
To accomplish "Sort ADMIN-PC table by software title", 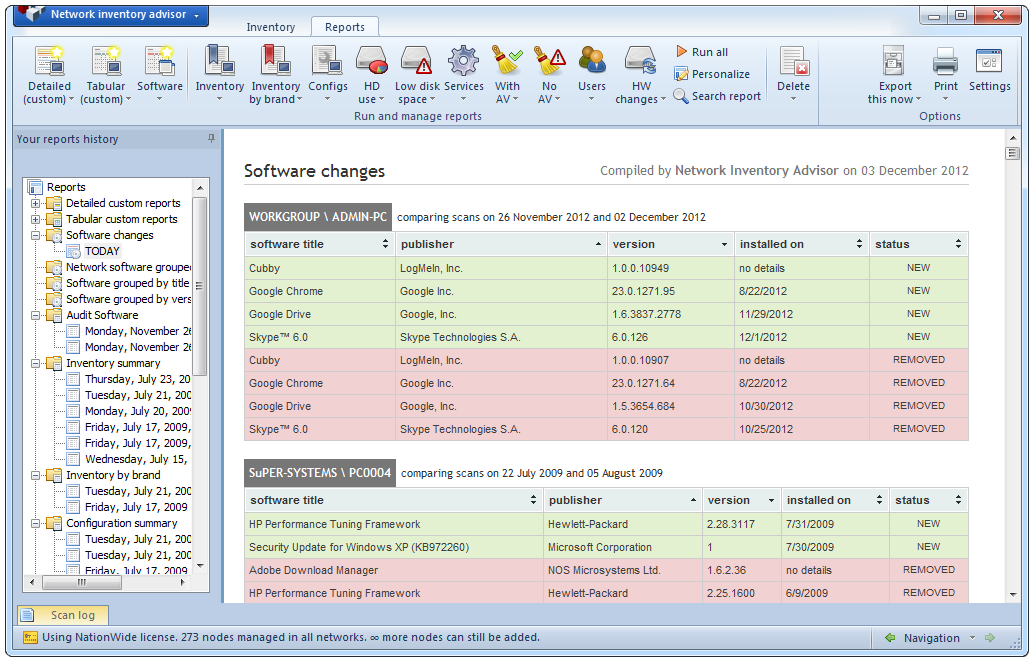I will point(319,244).
